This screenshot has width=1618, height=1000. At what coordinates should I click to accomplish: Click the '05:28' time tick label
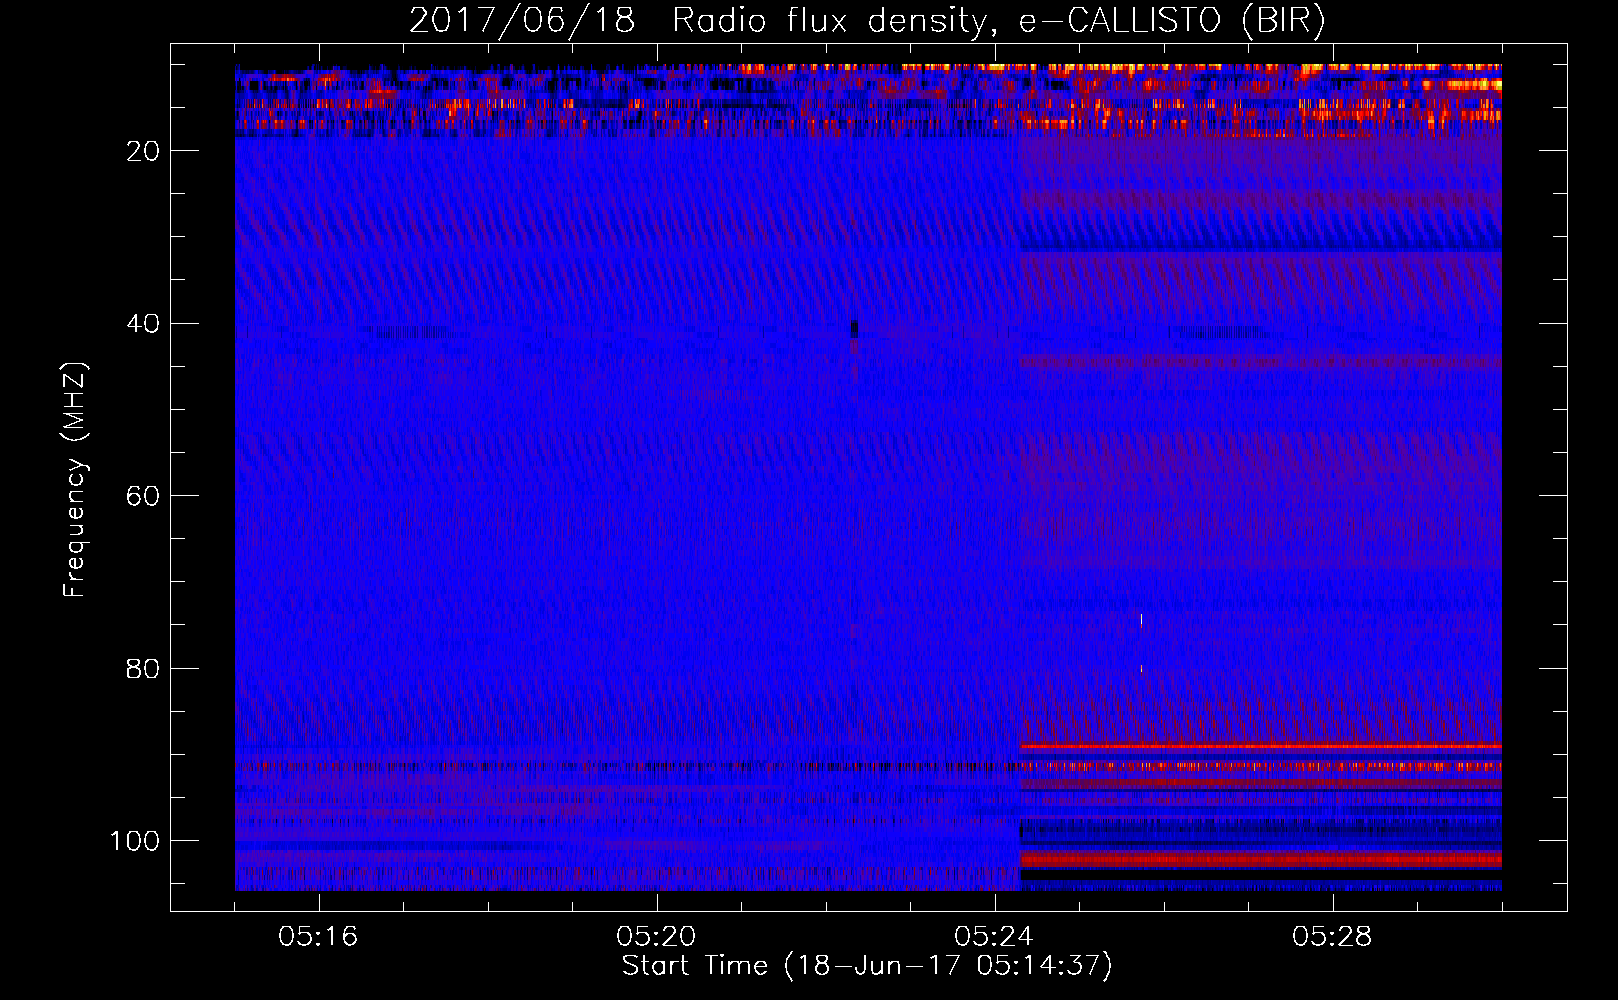[1332, 937]
